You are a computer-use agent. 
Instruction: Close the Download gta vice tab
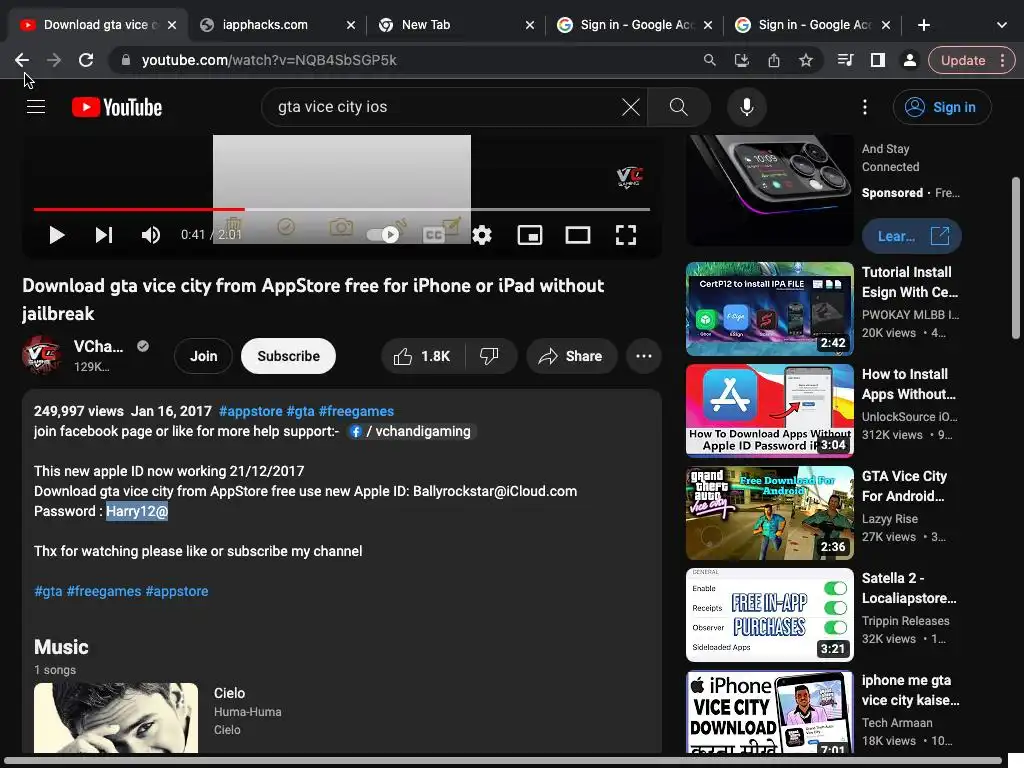pos(172,25)
